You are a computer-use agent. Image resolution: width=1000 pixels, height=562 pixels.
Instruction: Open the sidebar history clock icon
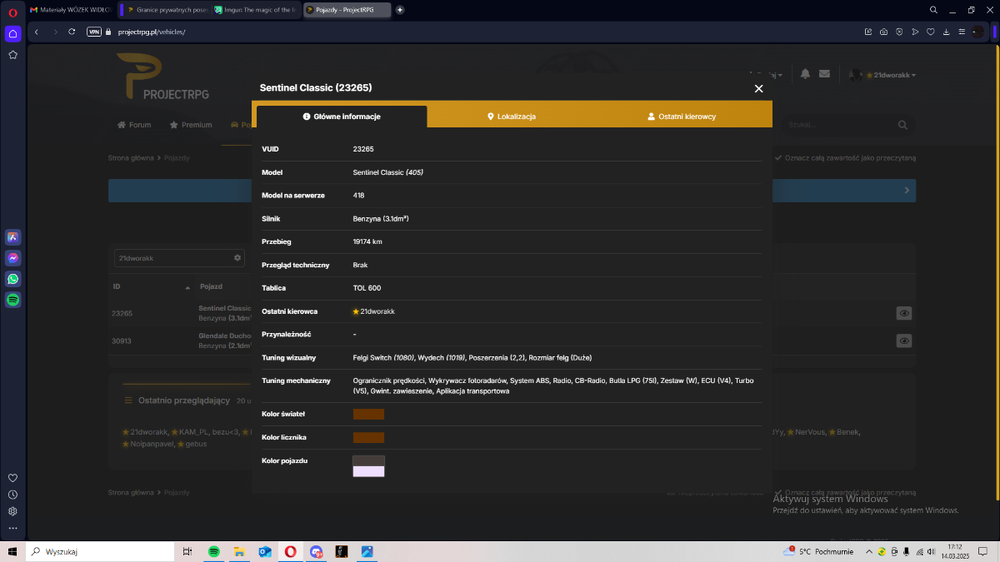pos(13,494)
